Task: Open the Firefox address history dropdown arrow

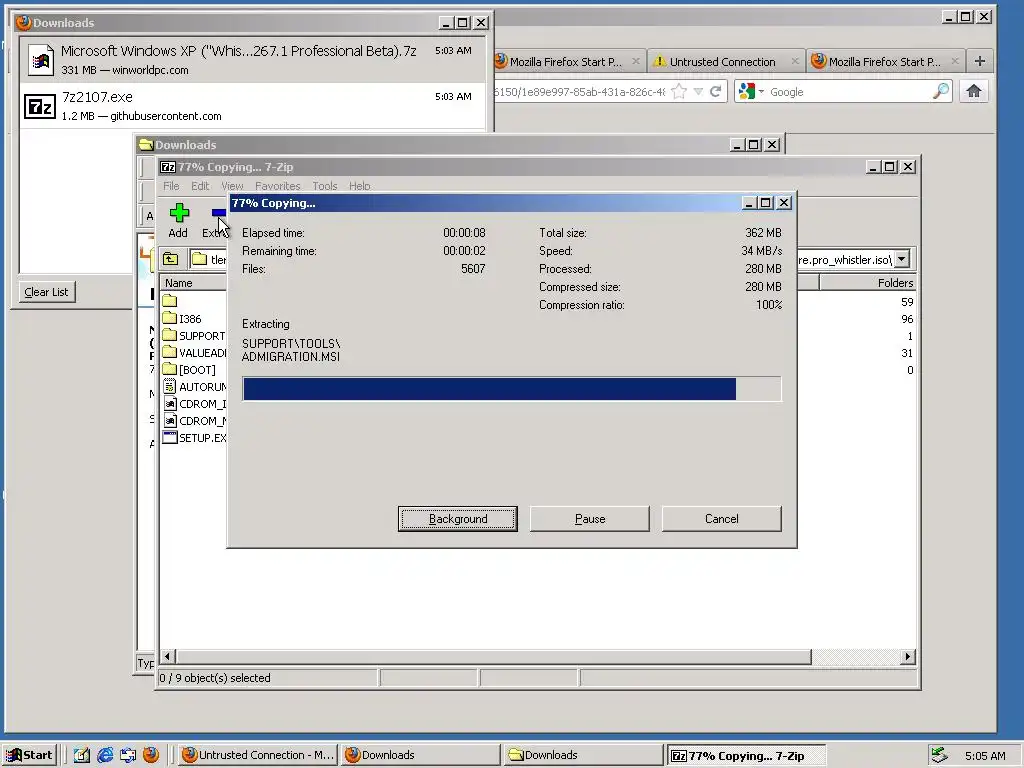Action: pos(698,91)
